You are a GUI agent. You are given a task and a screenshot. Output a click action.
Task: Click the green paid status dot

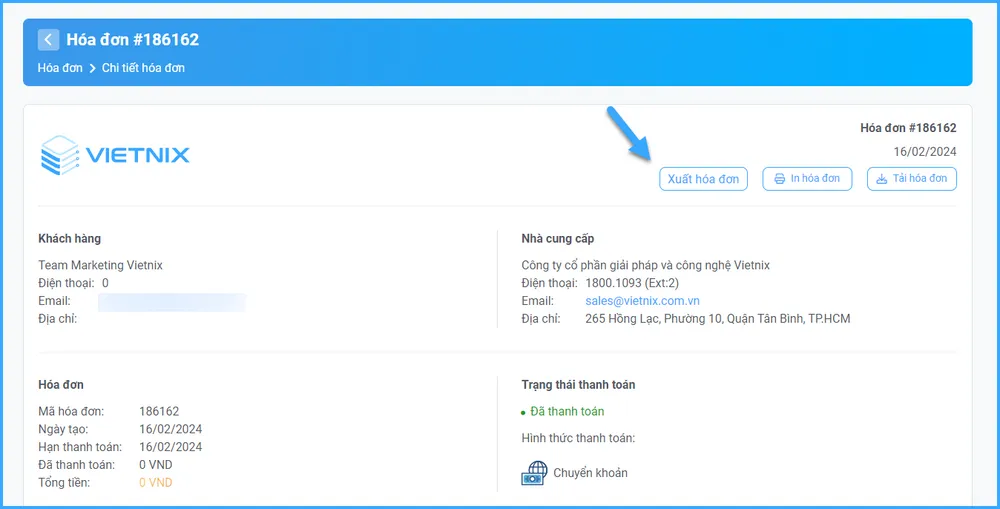point(523,412)
